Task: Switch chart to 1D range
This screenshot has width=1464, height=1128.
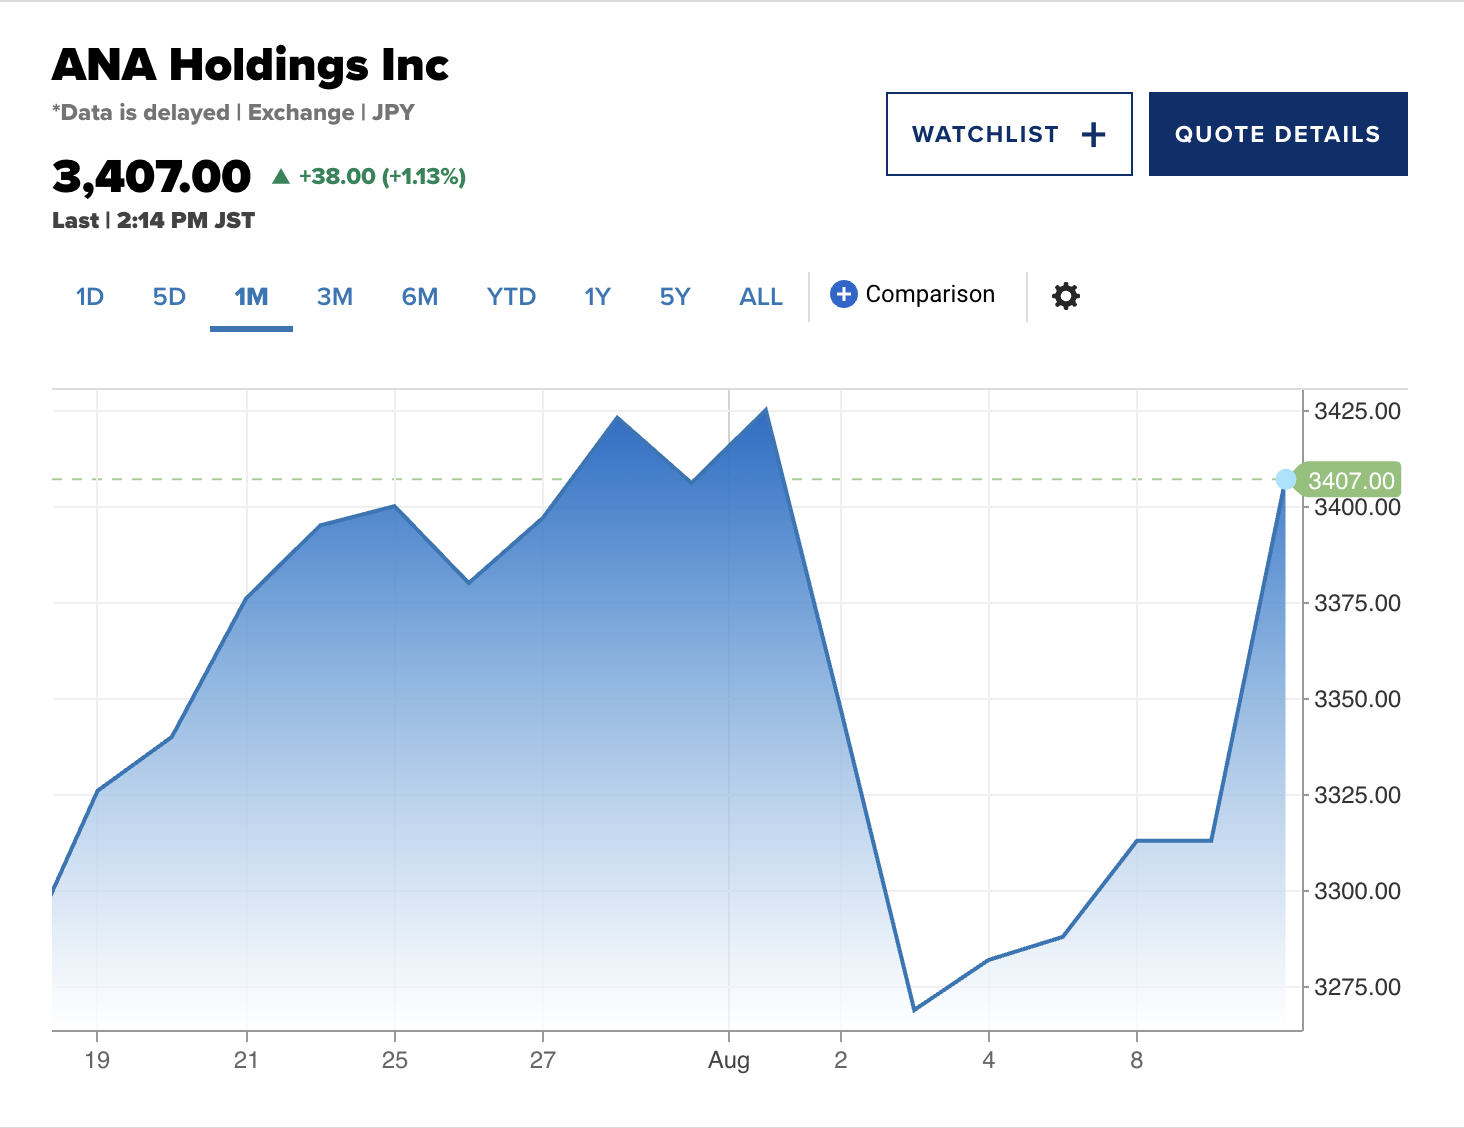Action: (x=90, y=297)
